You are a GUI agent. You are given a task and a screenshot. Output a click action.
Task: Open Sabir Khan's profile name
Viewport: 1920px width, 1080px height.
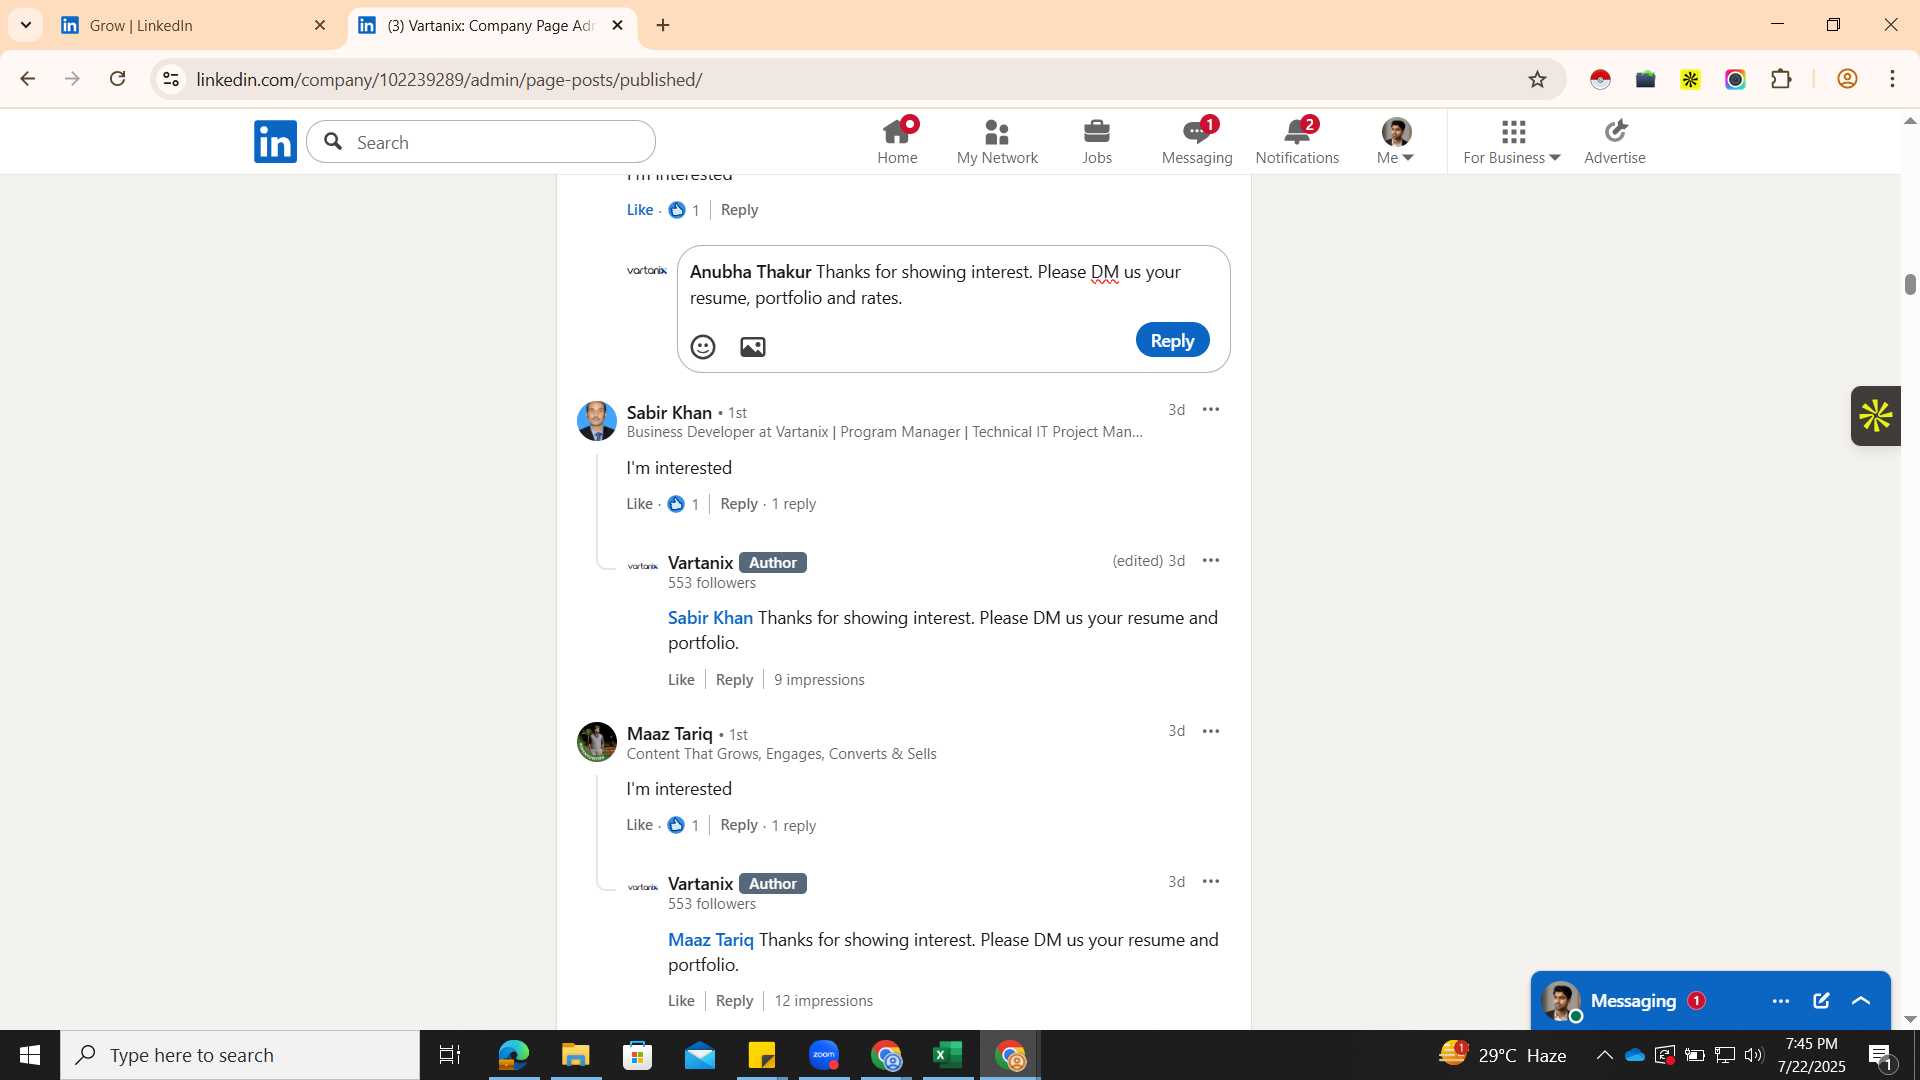[669, 412]
